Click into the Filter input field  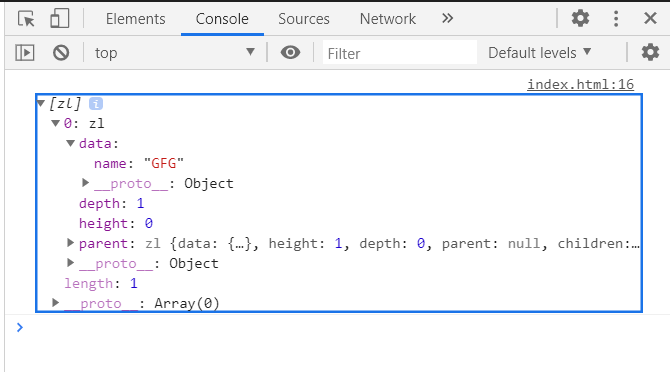point(400,53)
